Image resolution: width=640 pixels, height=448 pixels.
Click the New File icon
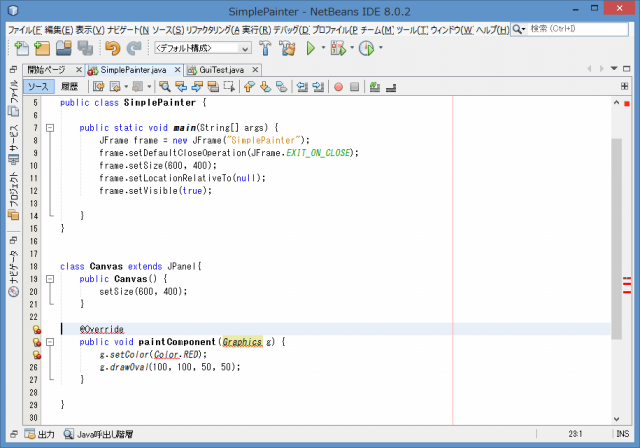coord(21,48)
